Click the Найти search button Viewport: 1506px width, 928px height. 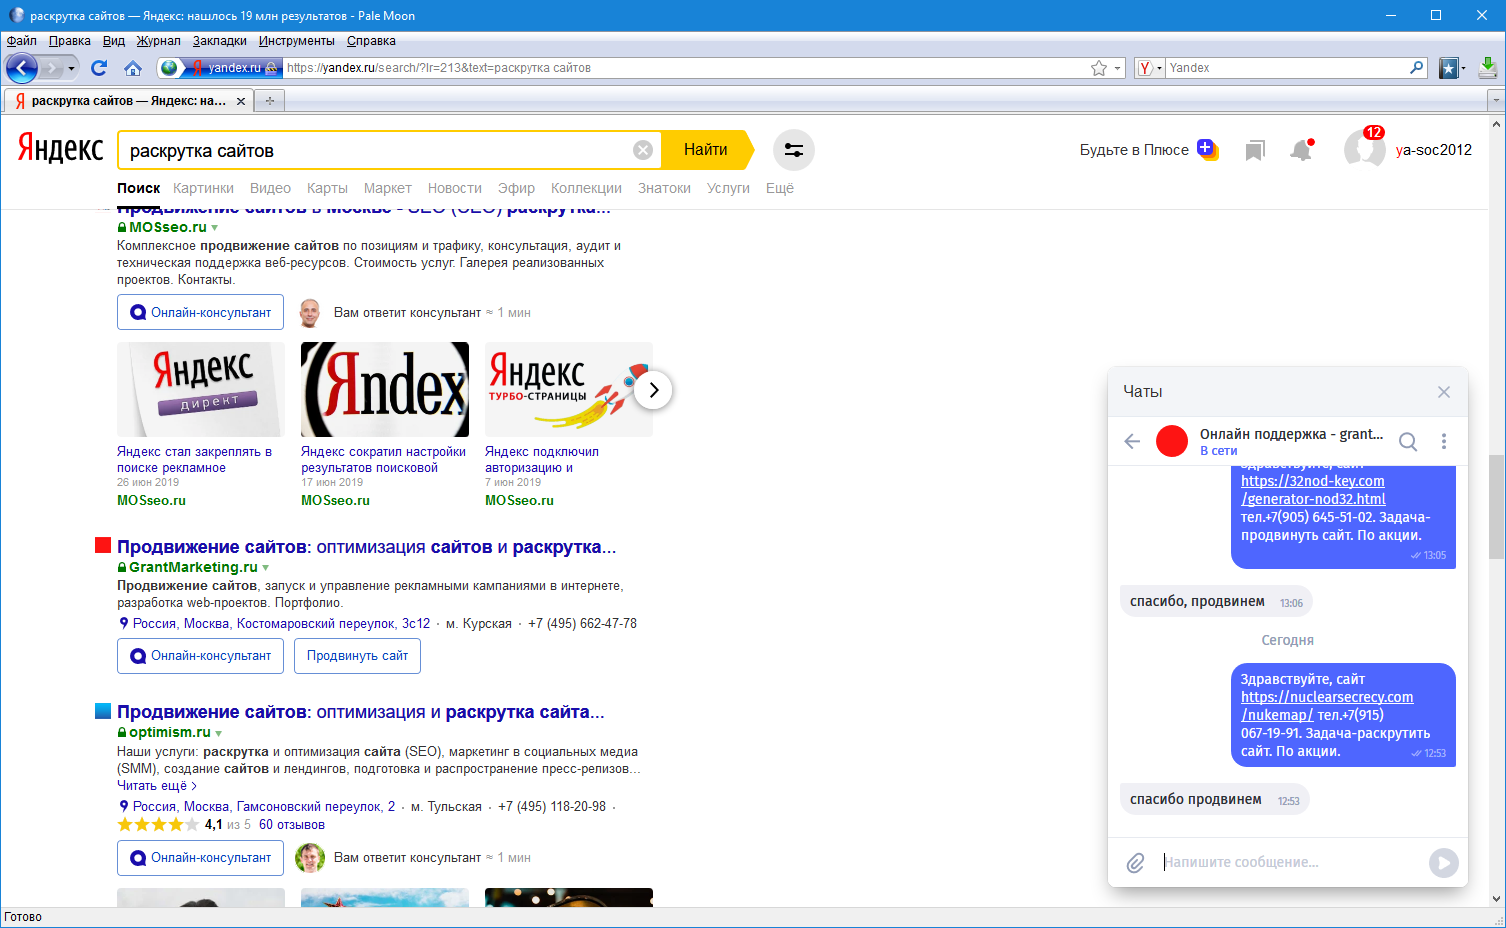(x=706, y=150)
